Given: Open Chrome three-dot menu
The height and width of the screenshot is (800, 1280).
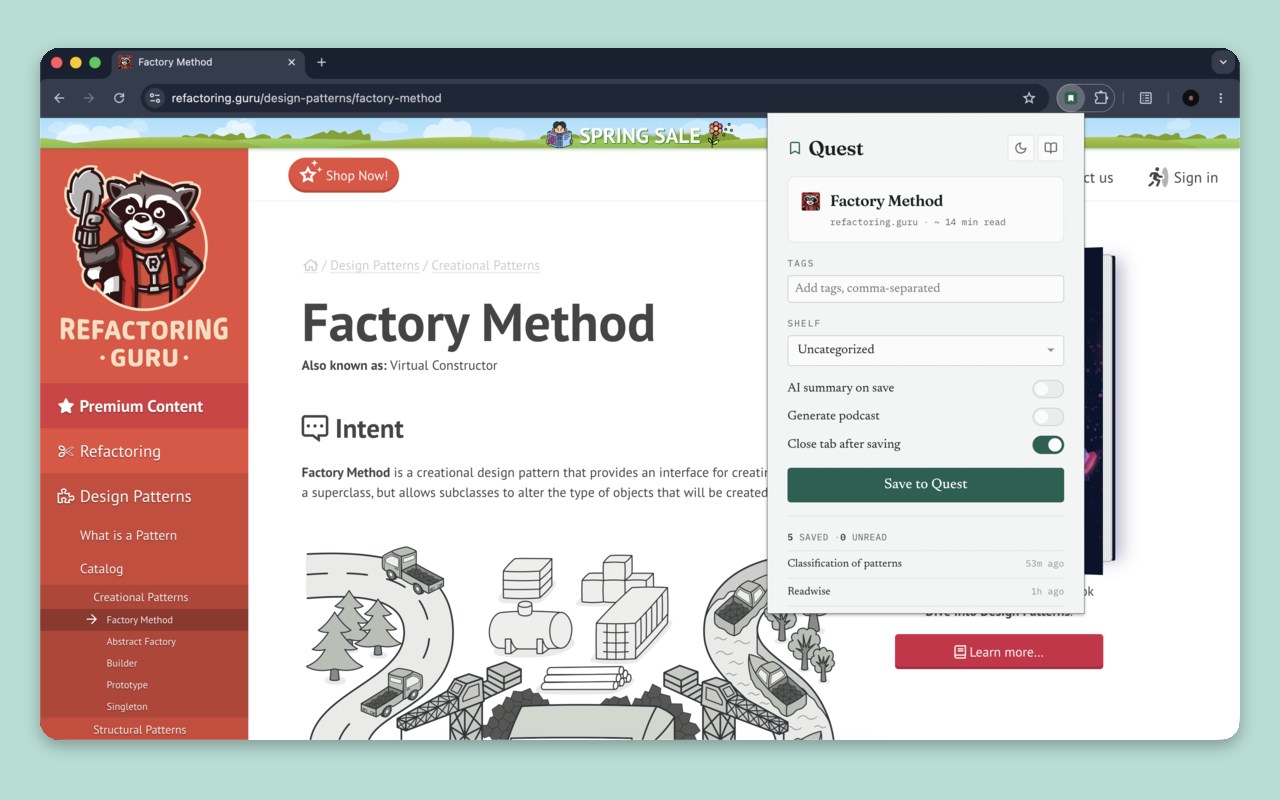Looking at the screenshot, I should point(1221,98).
